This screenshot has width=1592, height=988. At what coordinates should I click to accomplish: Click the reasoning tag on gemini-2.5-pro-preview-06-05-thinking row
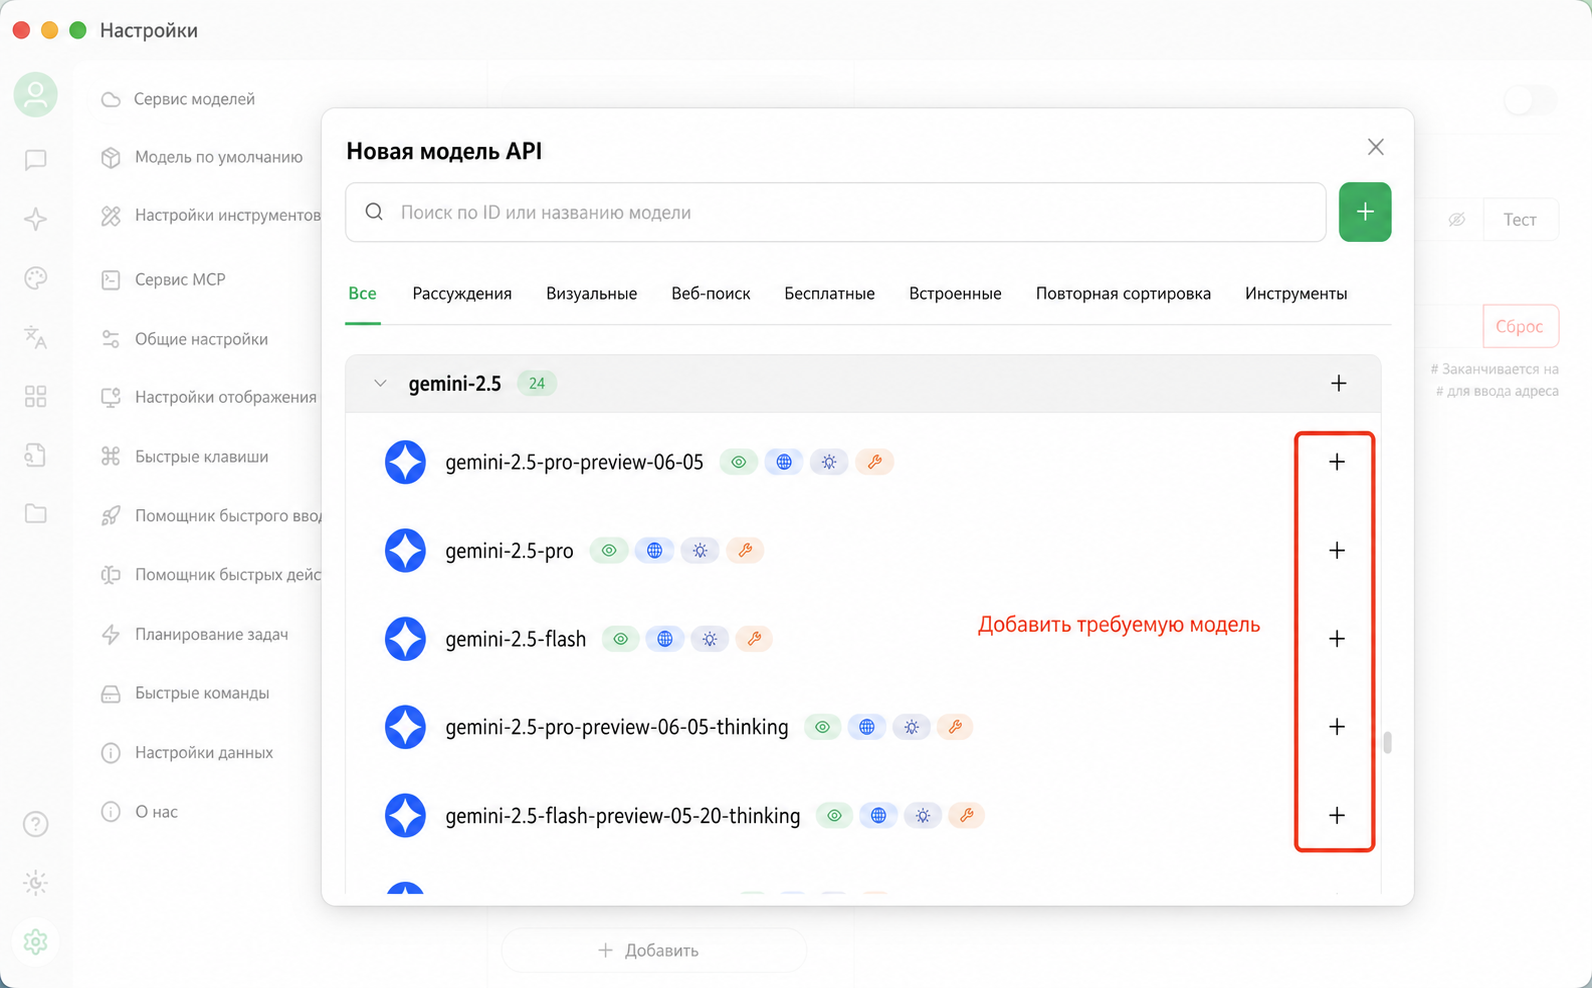coord(911,728)
